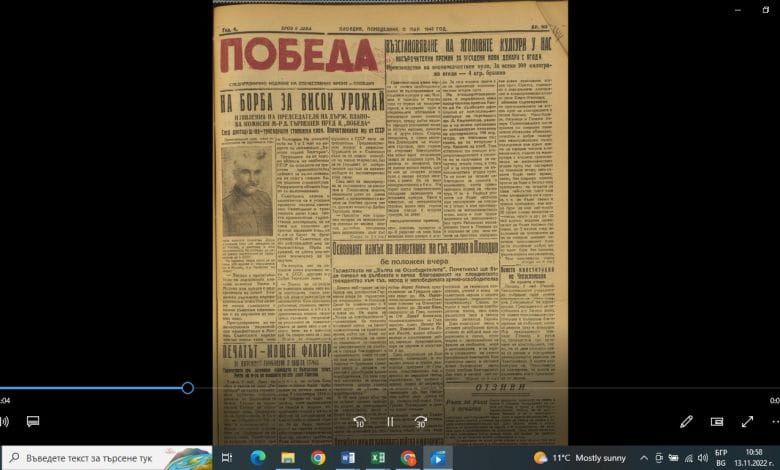Image resolution: width=780 pixels, height=470 pixels.
Task: Open the pencil edit menu
Action: coord(686,422)
